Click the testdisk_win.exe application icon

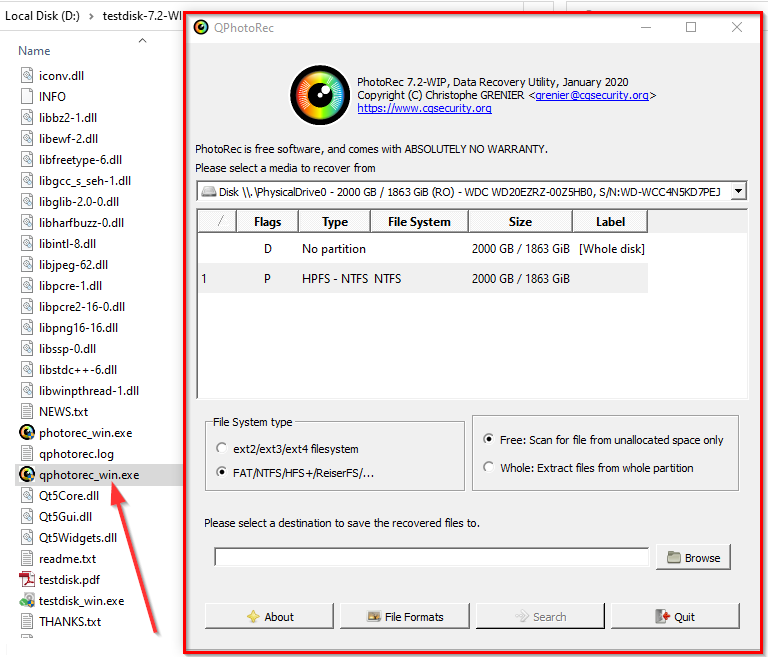(27, 601)
